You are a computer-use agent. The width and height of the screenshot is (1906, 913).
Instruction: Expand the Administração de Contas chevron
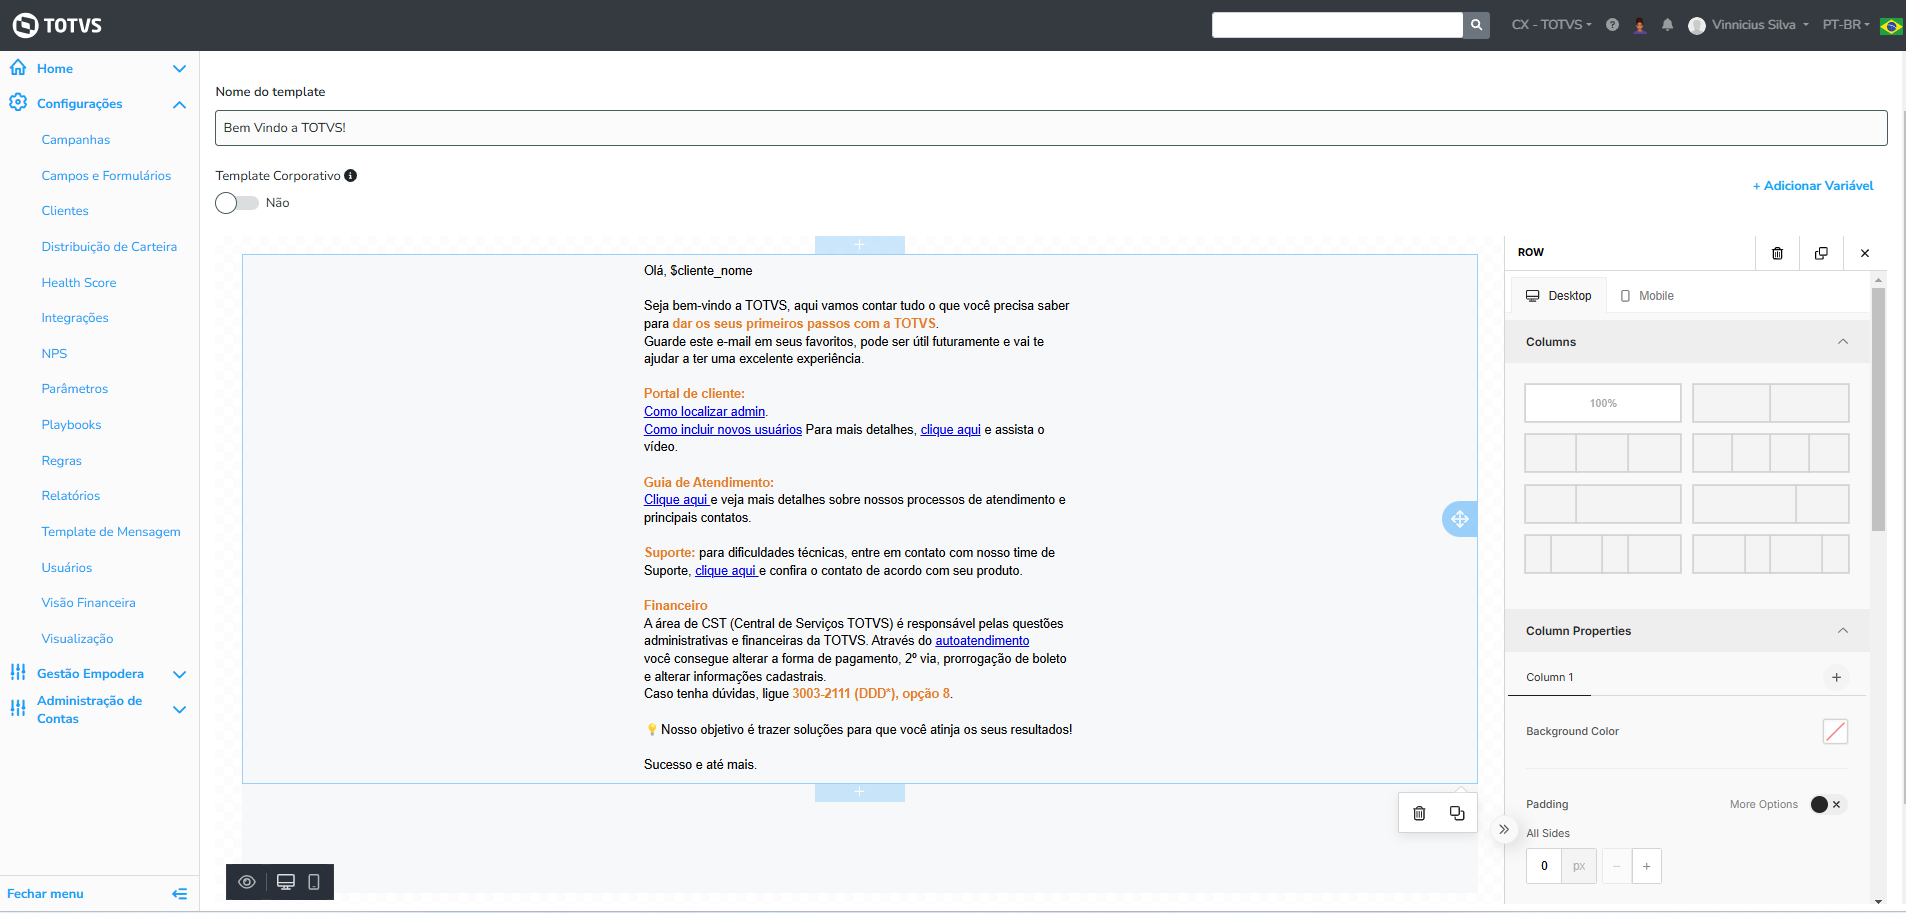(180, 710)
